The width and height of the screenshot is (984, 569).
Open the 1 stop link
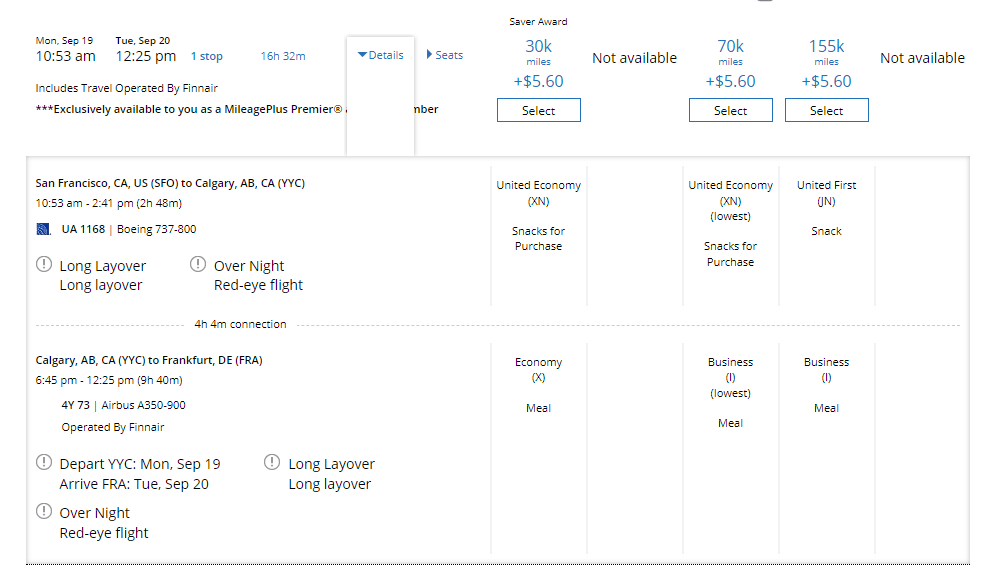pos(207,56)
